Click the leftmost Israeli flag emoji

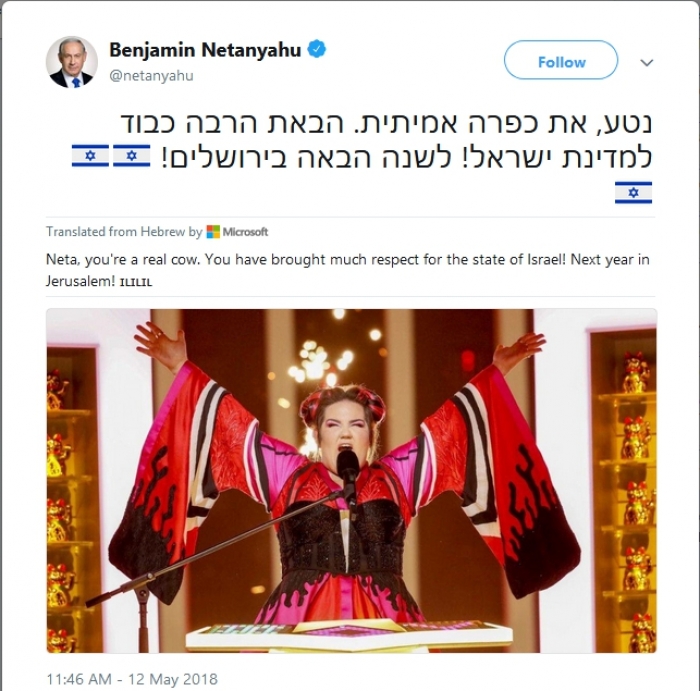click(x=90, y=156)
